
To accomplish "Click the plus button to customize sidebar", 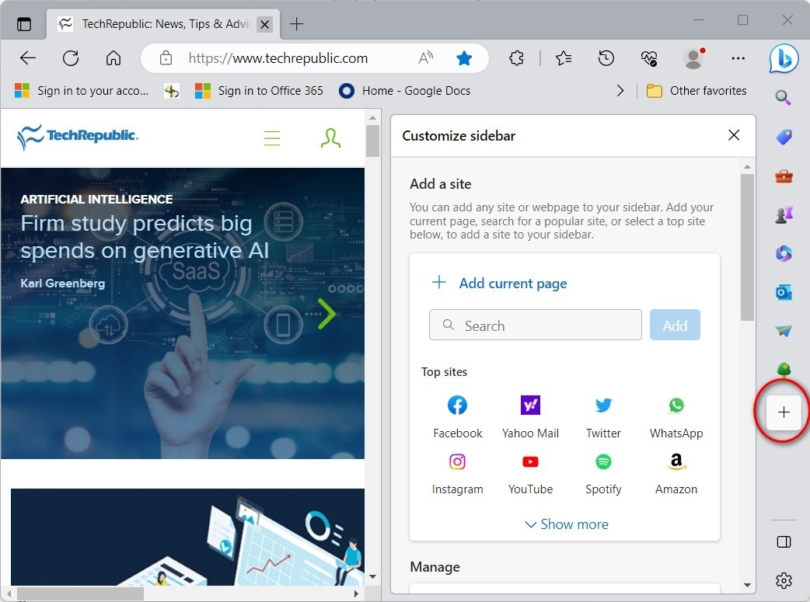I will click(x=784, y=412).
